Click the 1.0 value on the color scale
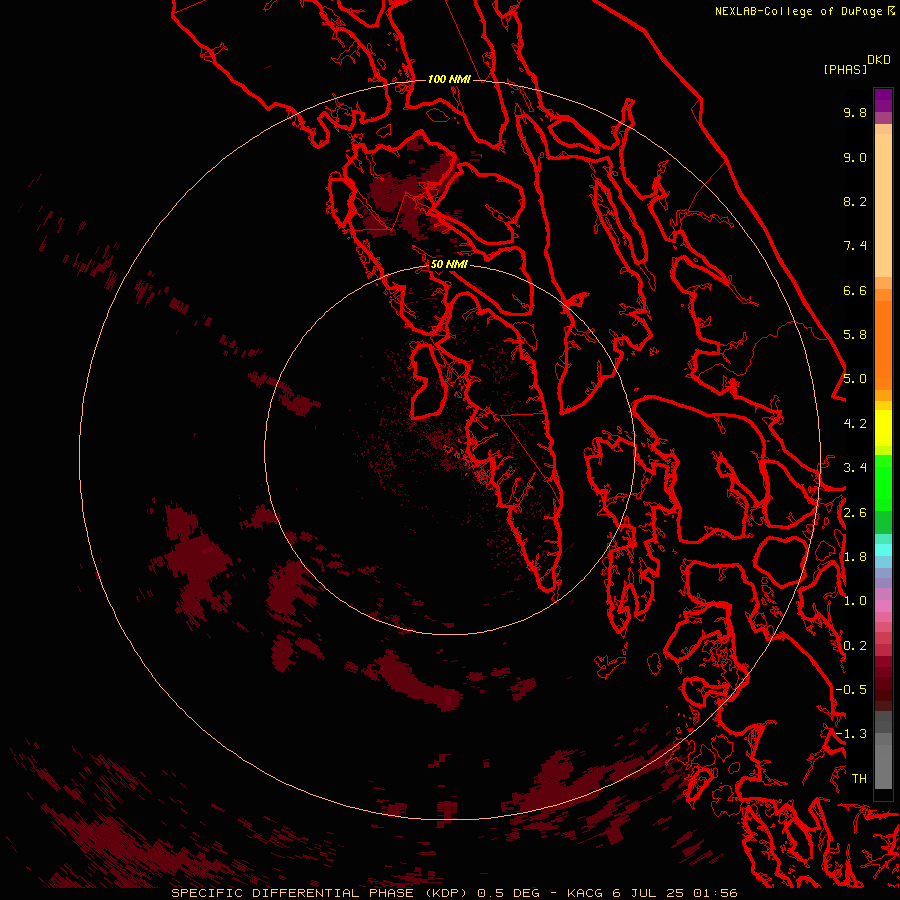The height and width of the screenshot is (900, 900). [x=855, y=601]
